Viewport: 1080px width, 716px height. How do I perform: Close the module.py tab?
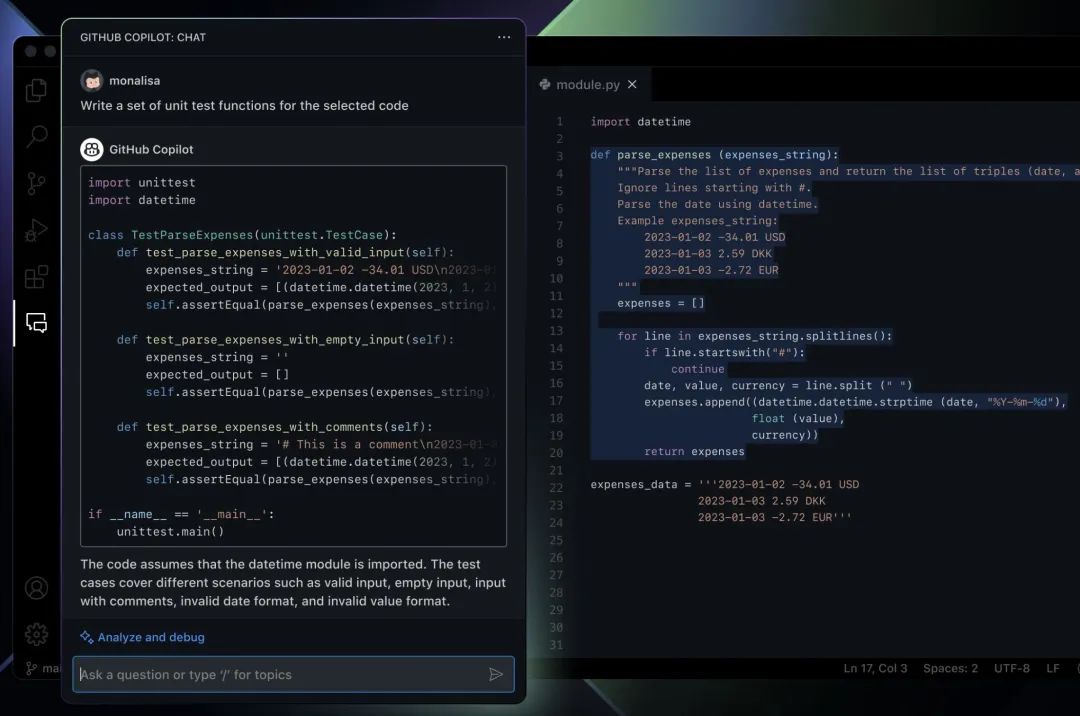coord(632,84)
